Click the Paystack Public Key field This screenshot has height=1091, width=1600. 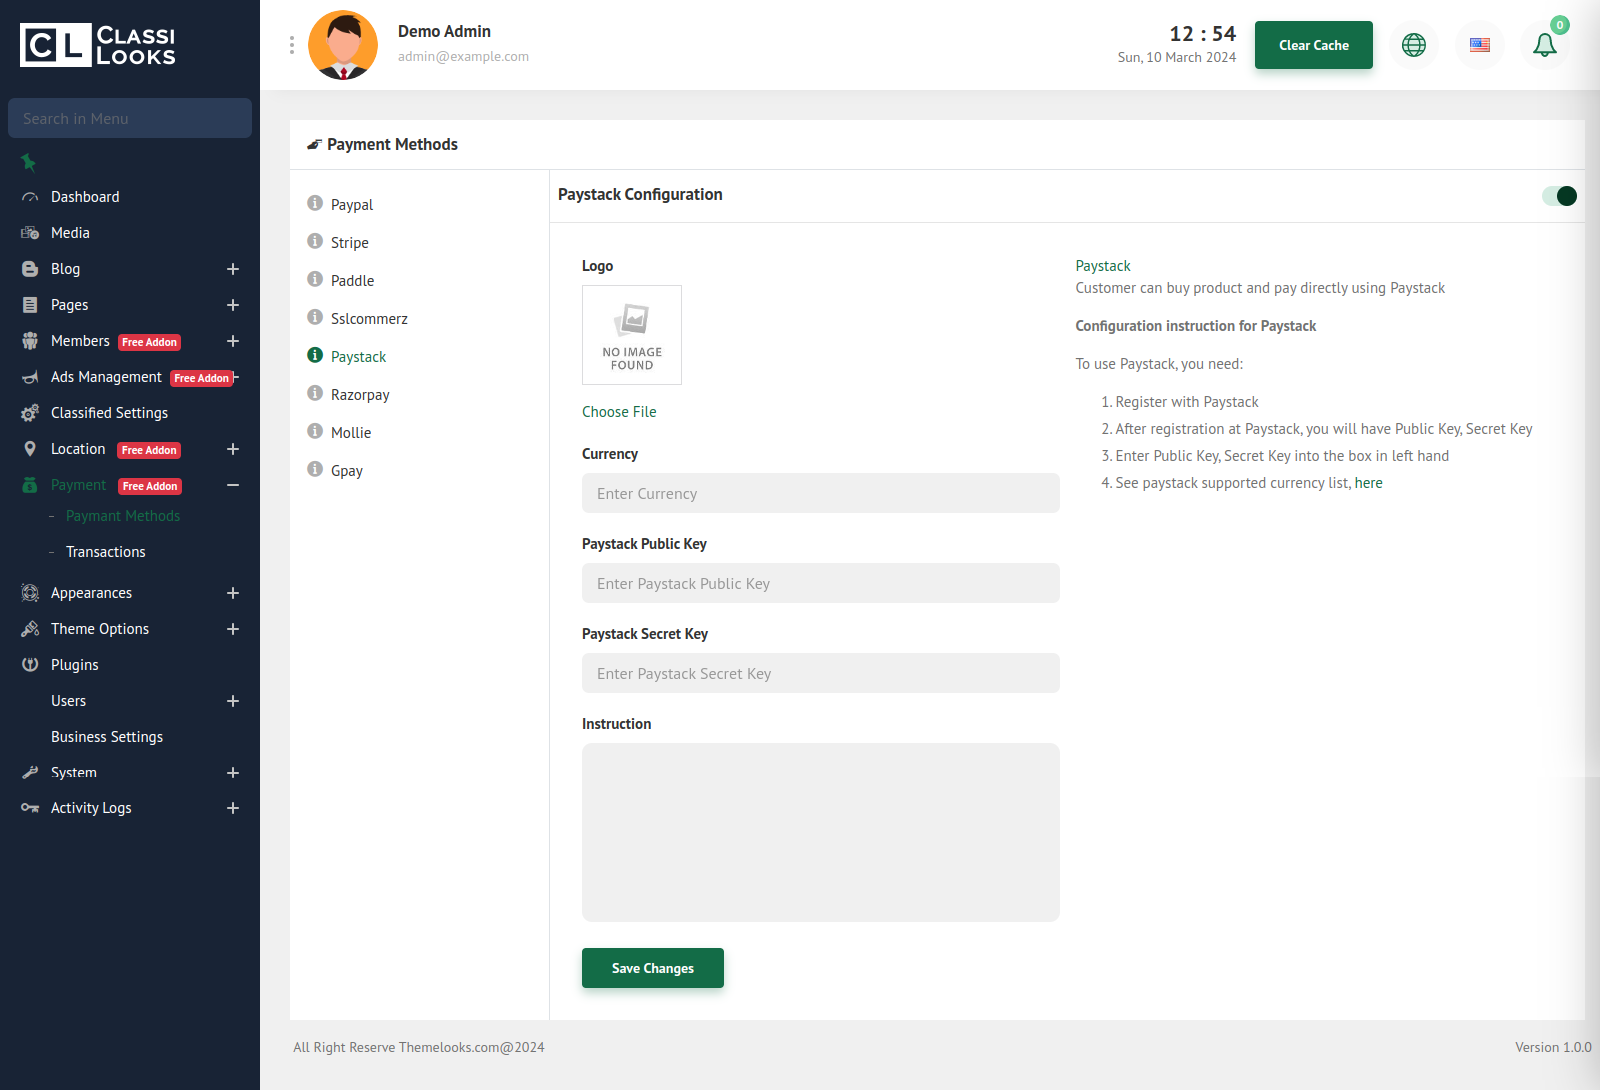point(820,583)
